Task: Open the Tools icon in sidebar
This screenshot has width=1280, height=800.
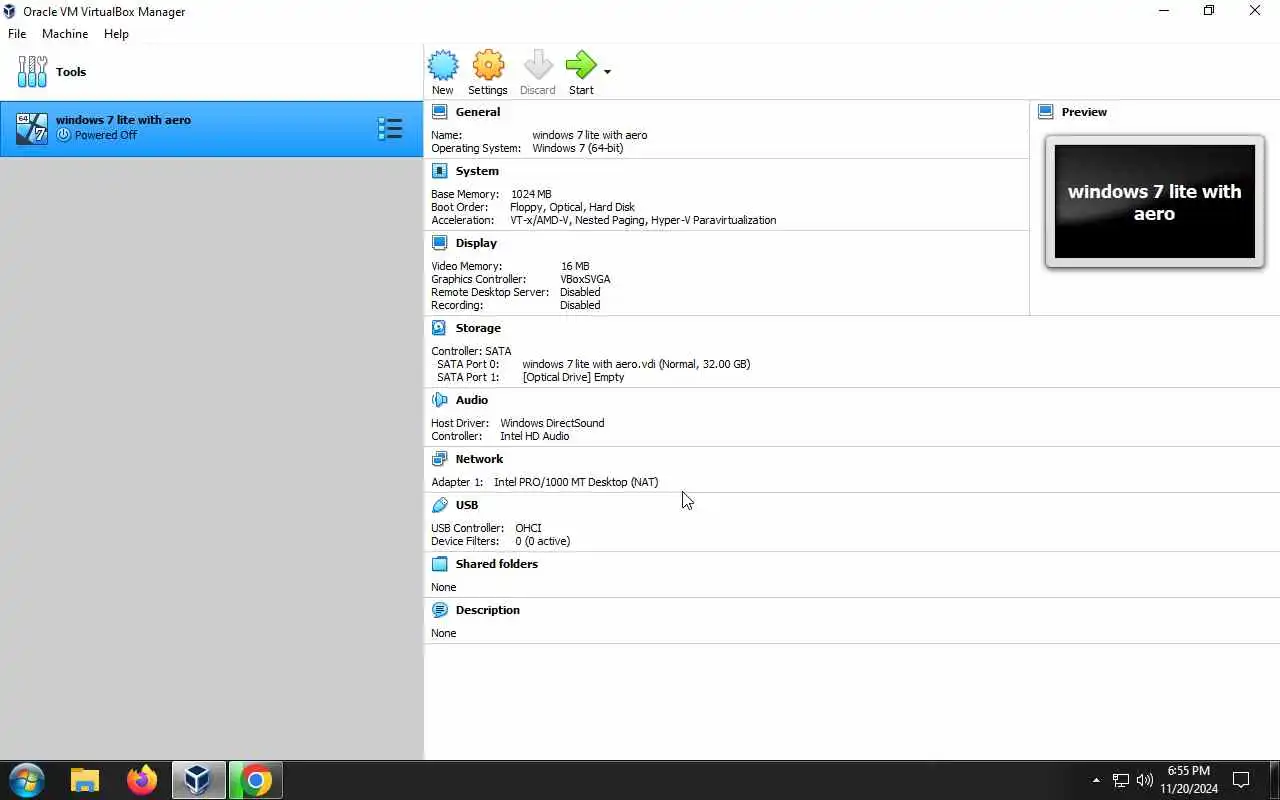Action: (x=32, y=72)
